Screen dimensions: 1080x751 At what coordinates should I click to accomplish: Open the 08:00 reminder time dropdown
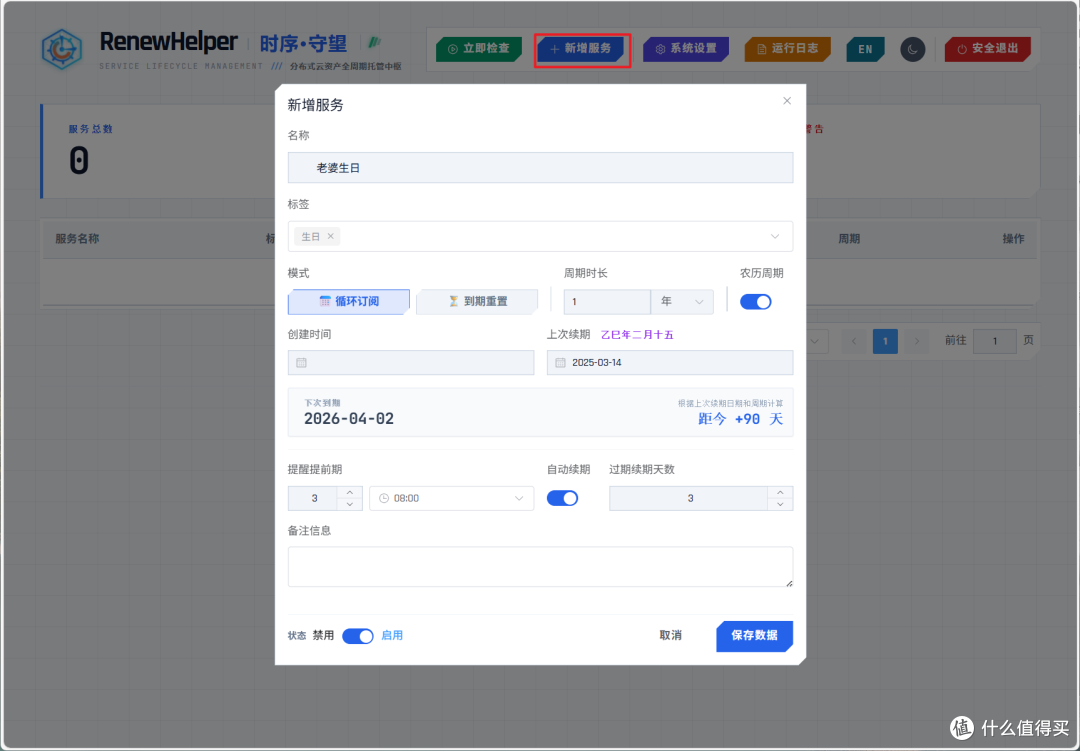point(451,498)
